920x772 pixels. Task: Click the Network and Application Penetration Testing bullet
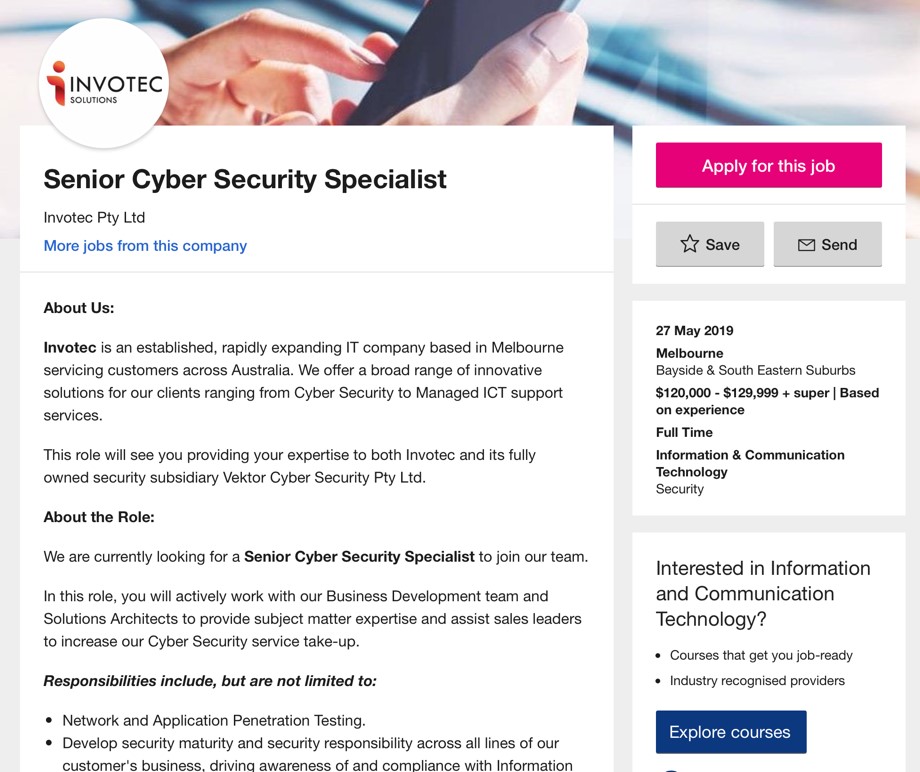tap(214, 720)
